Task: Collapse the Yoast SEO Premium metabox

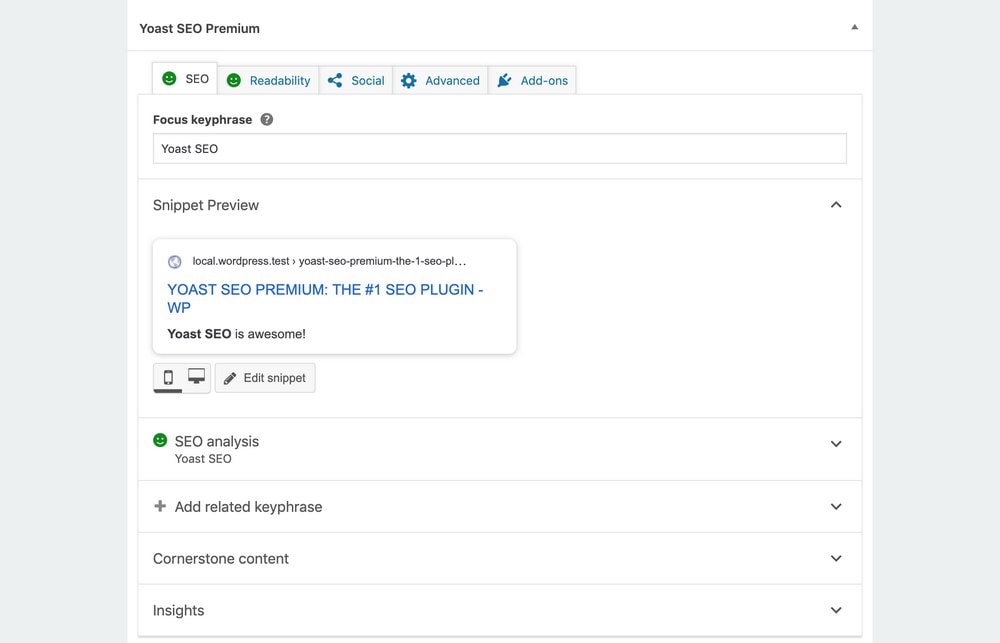Action: pyautogui.click(x=855, y=27)
